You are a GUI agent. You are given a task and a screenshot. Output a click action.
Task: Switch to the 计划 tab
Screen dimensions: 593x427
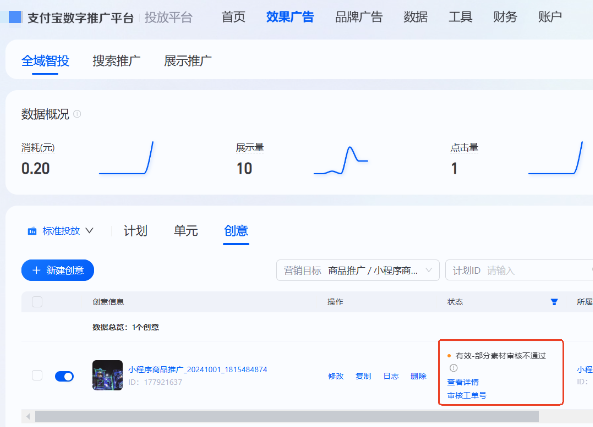tap(135, 231)
